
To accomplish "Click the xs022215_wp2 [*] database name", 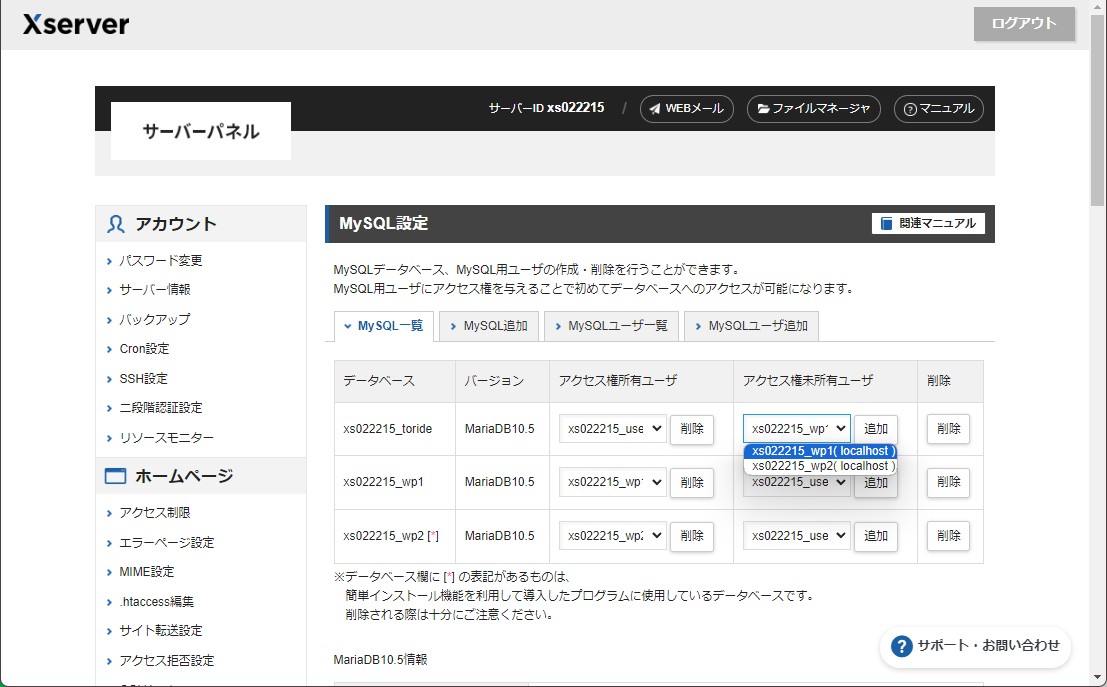I will coord(391,536).
